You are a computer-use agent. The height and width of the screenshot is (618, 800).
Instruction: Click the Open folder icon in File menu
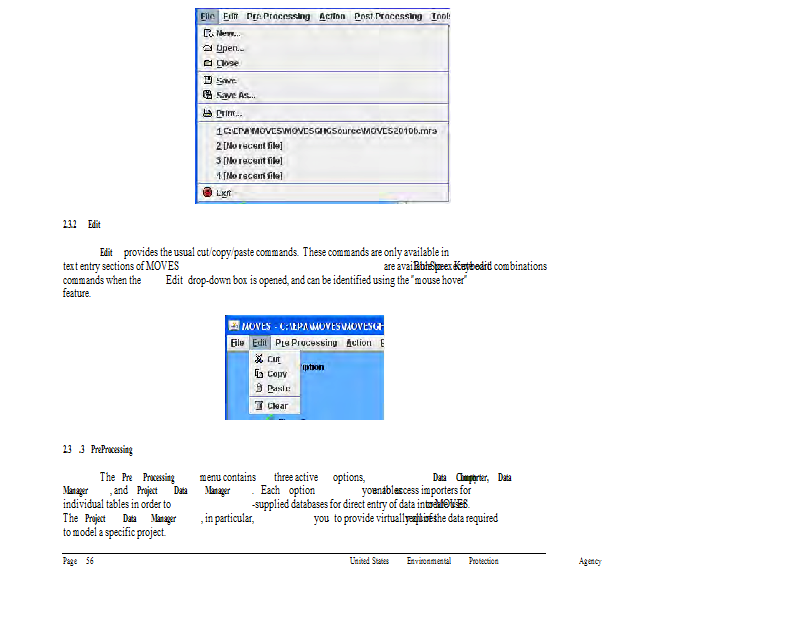pos(208,47)
